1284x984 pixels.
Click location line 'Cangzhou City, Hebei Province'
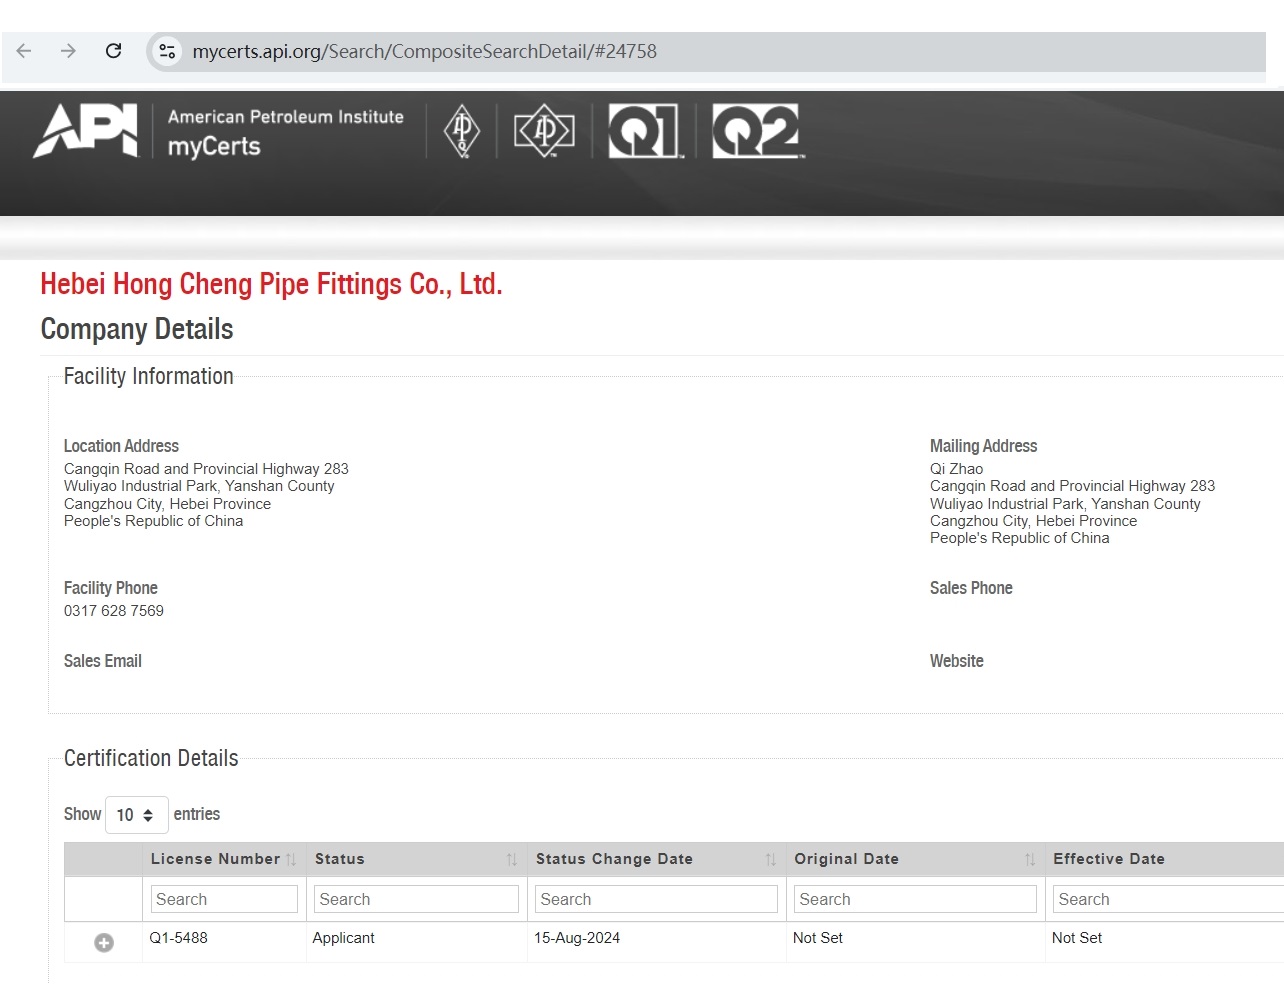[x=167, y=504]
